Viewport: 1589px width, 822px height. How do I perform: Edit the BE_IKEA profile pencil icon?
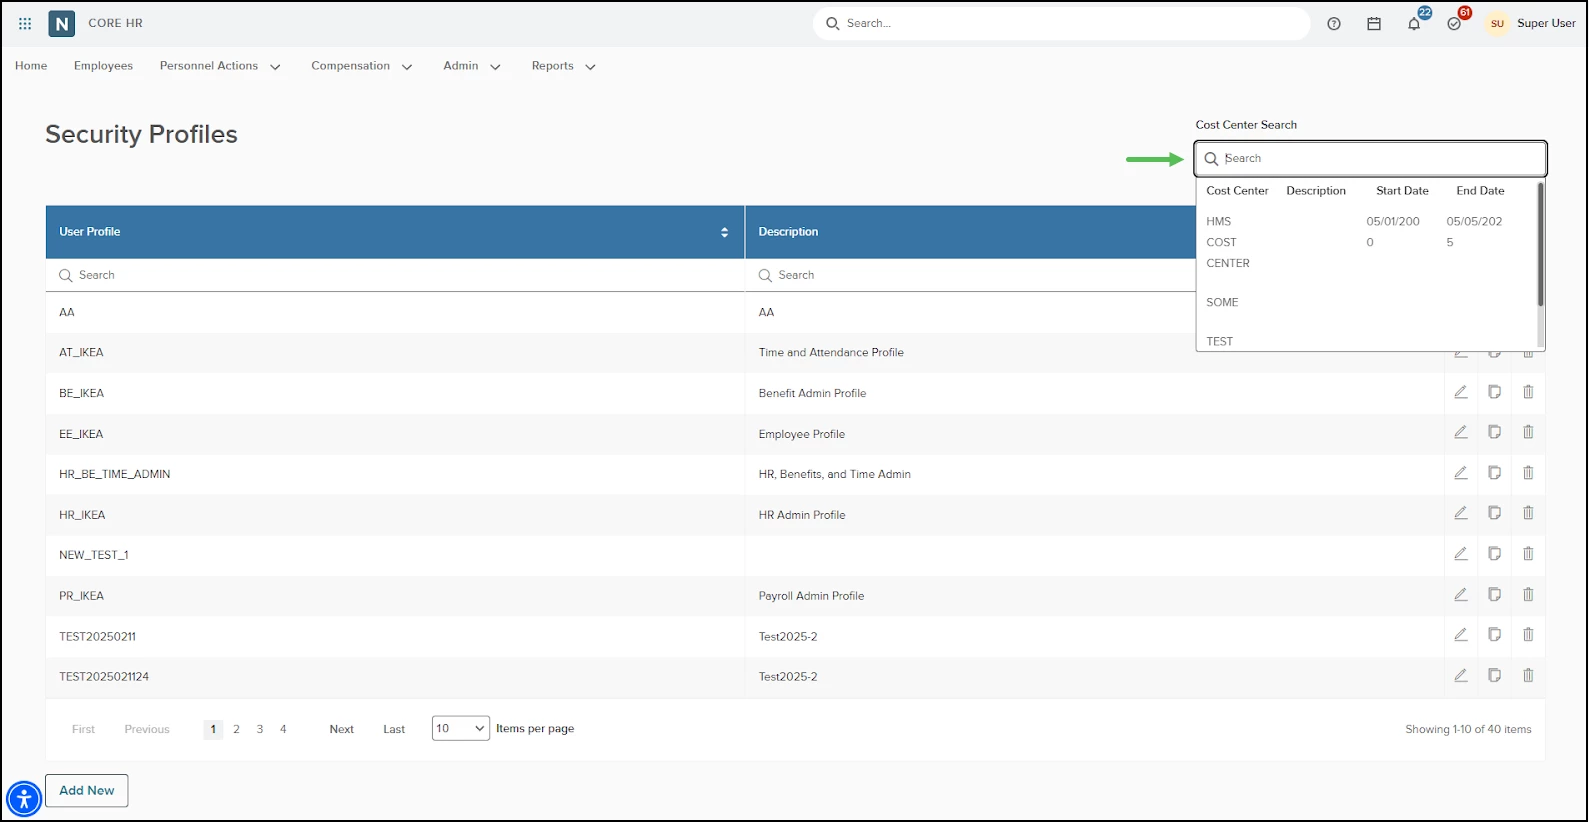pos(1461,392)
